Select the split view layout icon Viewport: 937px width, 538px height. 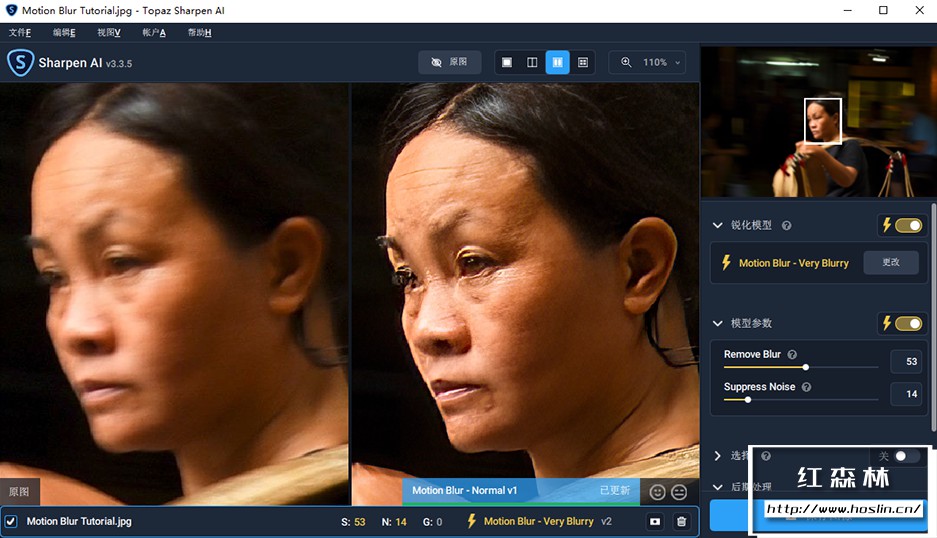[532, 62]
